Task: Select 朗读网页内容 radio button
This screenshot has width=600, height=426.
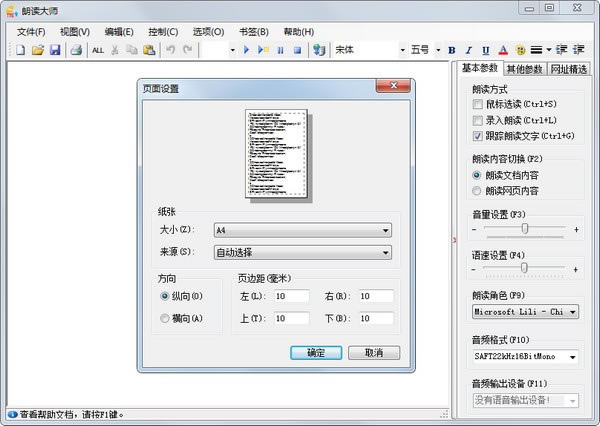Action: click(476, 191)
